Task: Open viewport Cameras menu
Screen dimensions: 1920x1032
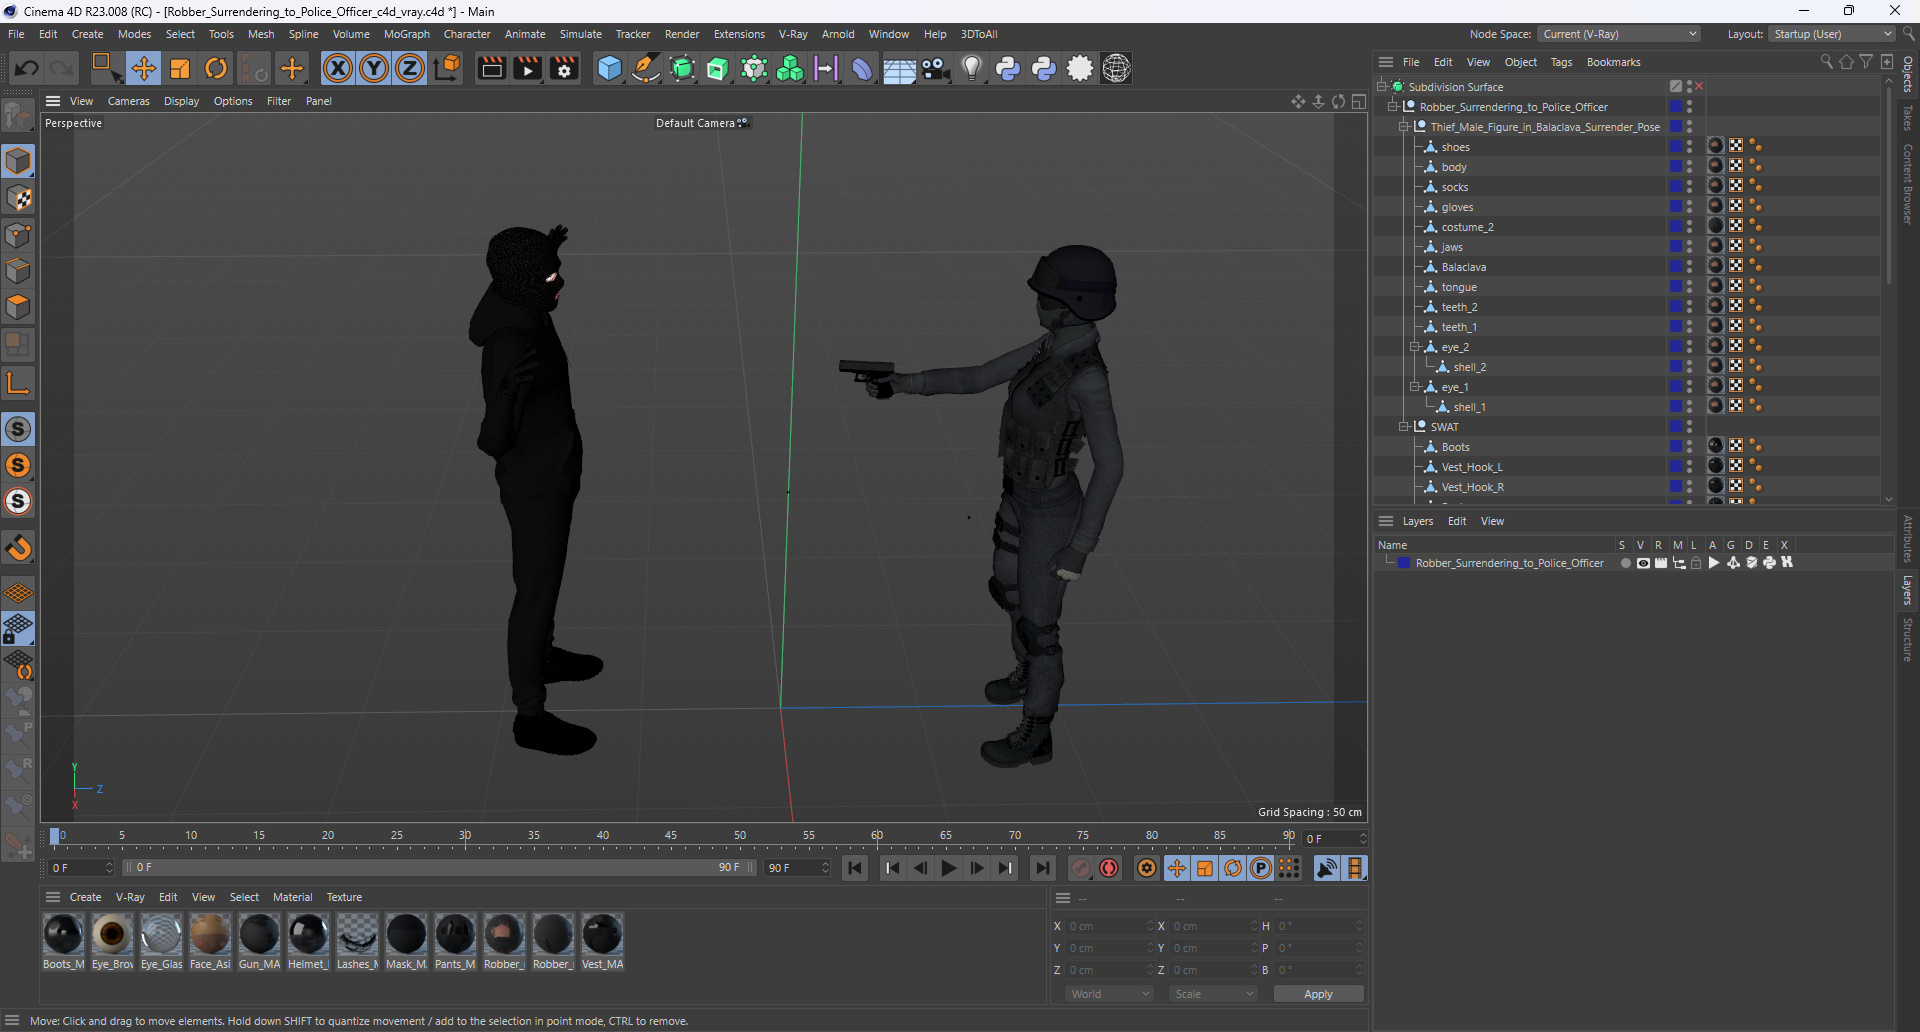Action: click(128, 101)
